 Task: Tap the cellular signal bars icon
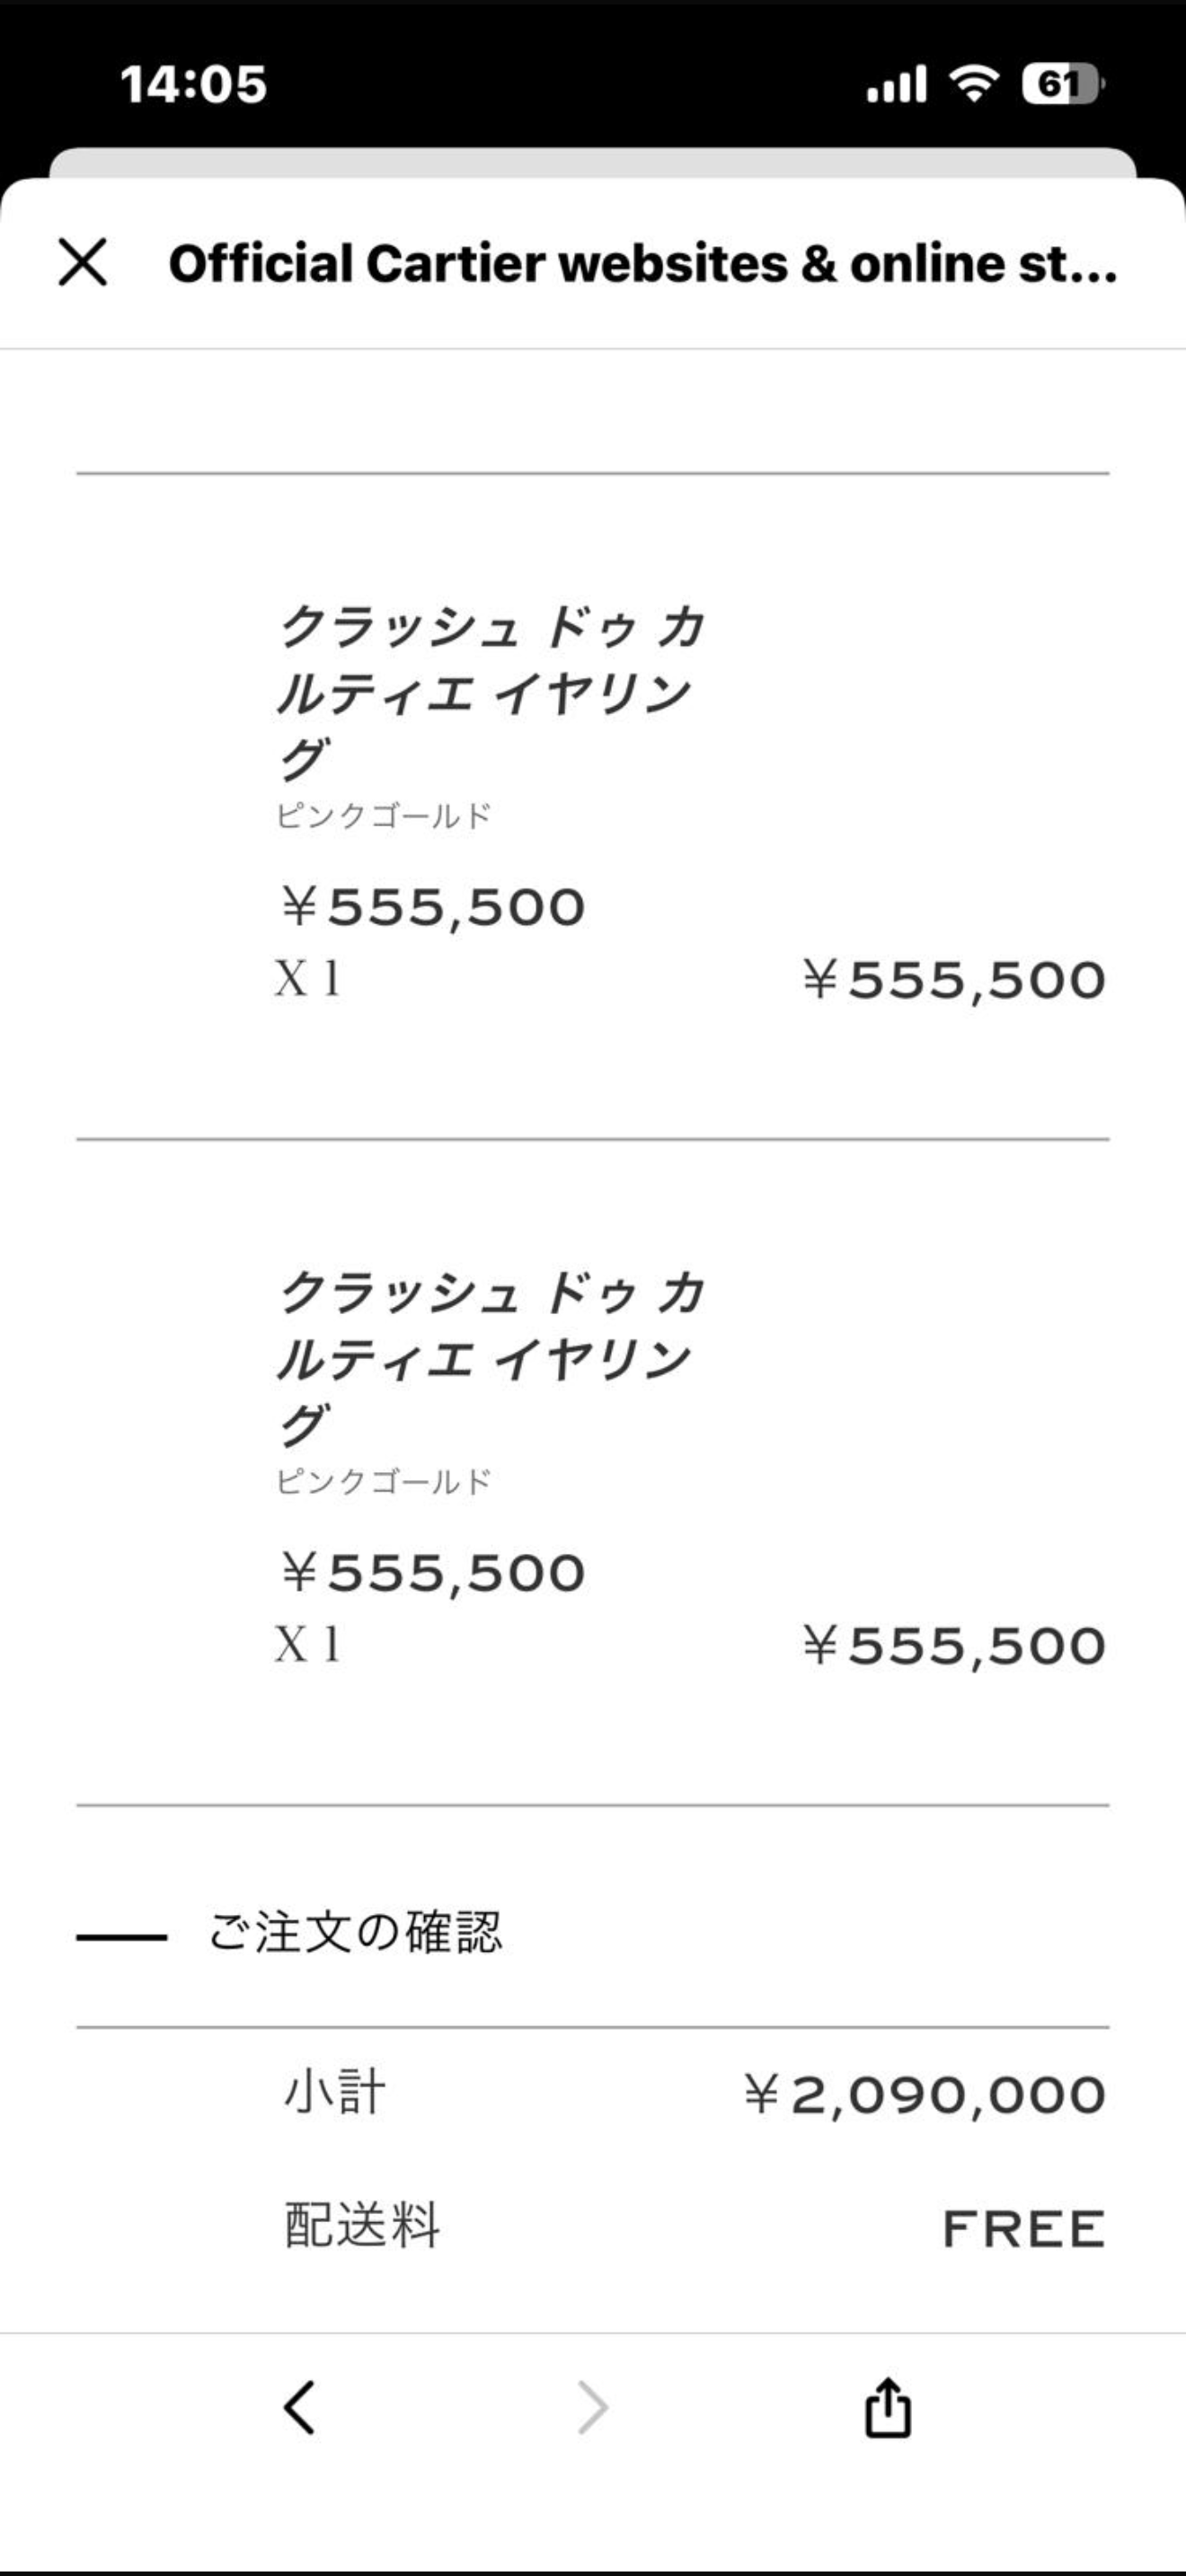pyautogui.click(x=896, y=83)
